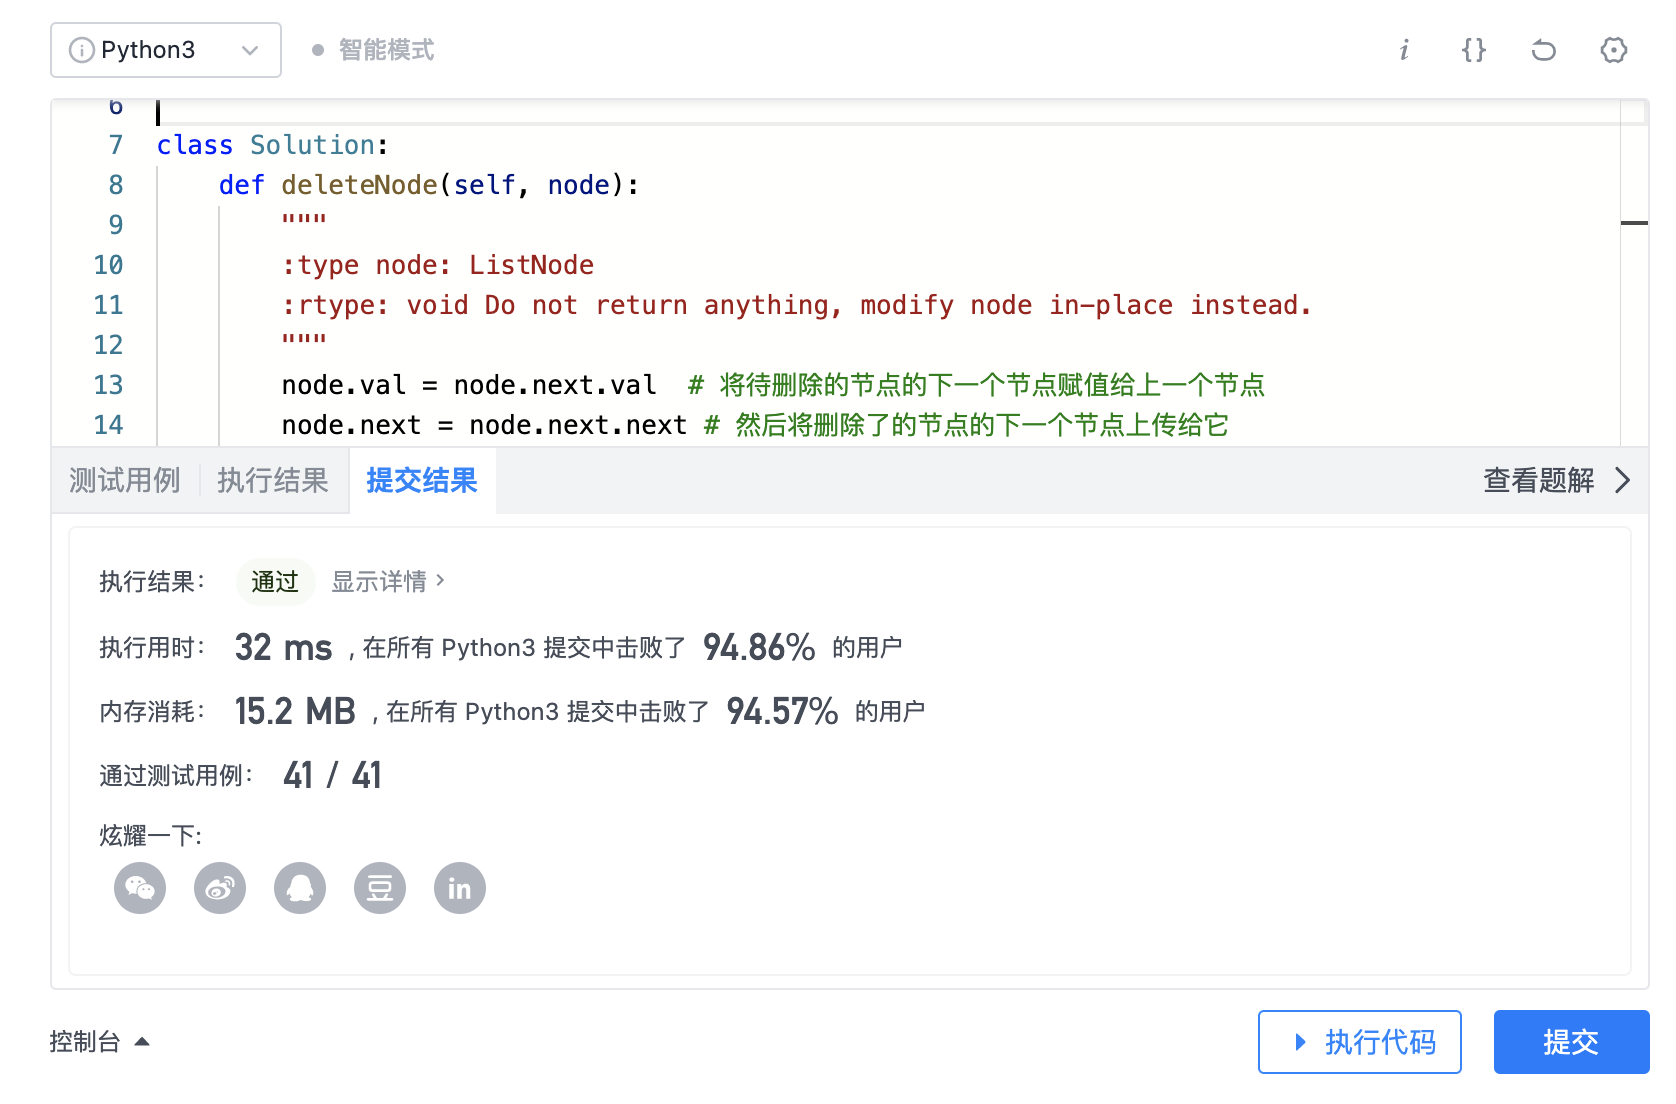Switch to the 测试用例 tab
The width and height of the screenshot is (1676, 1104).
click(x=123, y=480)
